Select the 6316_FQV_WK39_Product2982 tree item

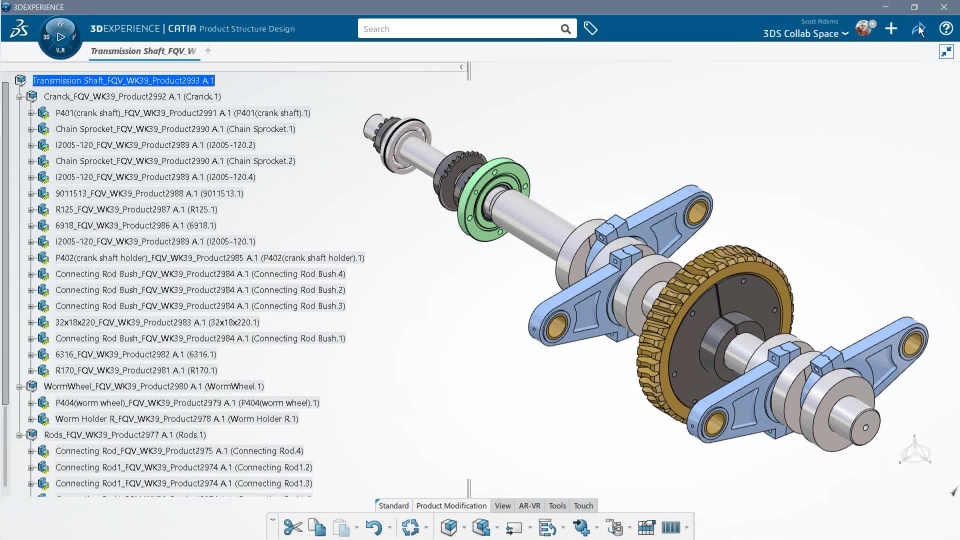tap(135, 354)
